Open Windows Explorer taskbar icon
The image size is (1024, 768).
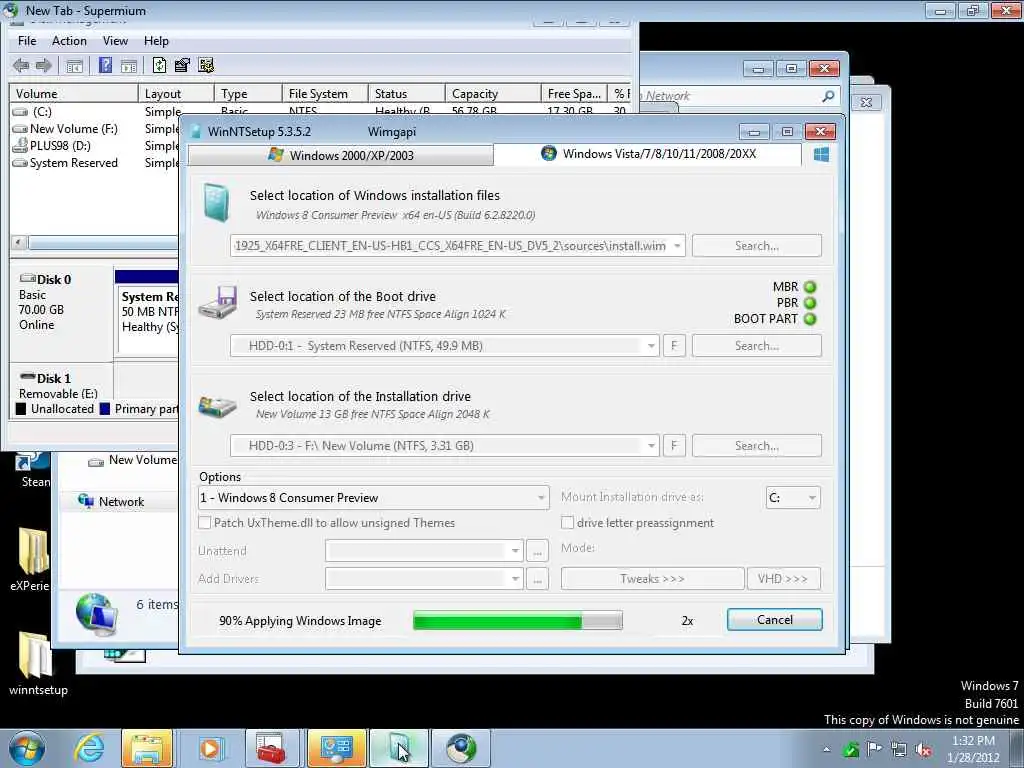[147, 748]
